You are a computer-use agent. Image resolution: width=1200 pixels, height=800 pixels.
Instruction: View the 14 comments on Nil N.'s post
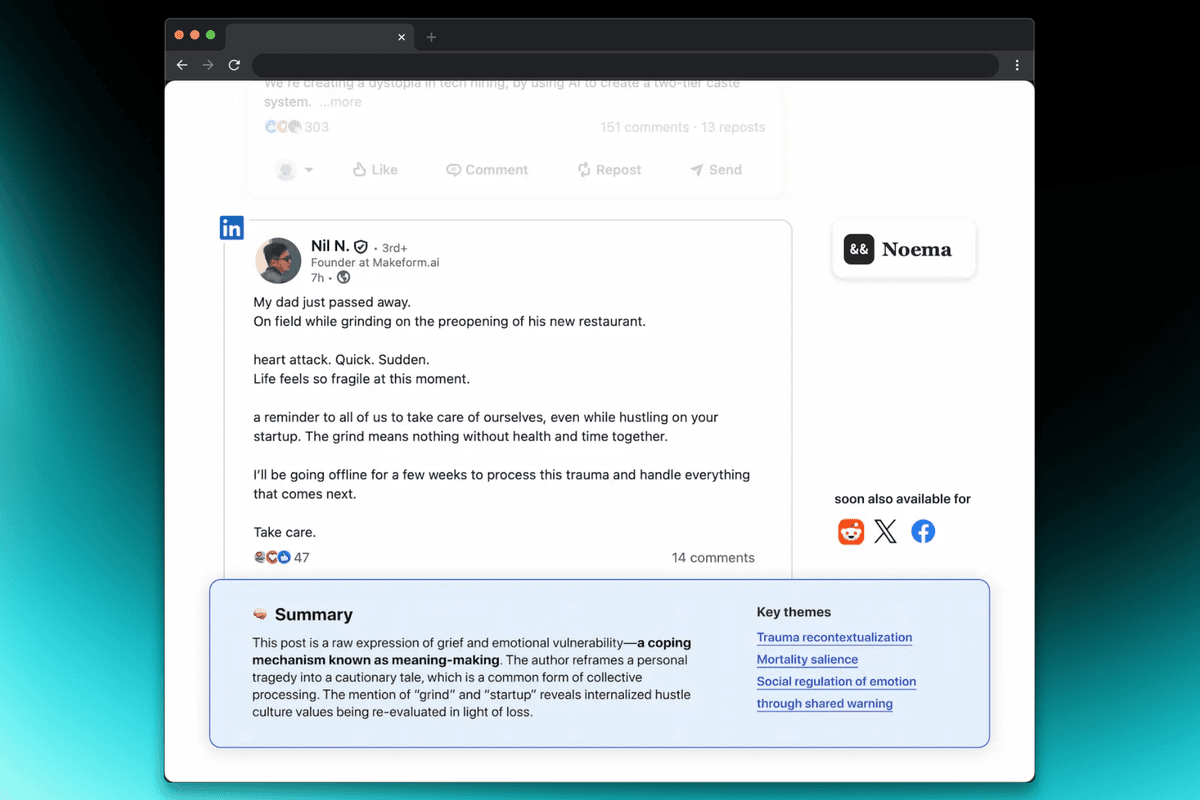(x=713, y=557)
